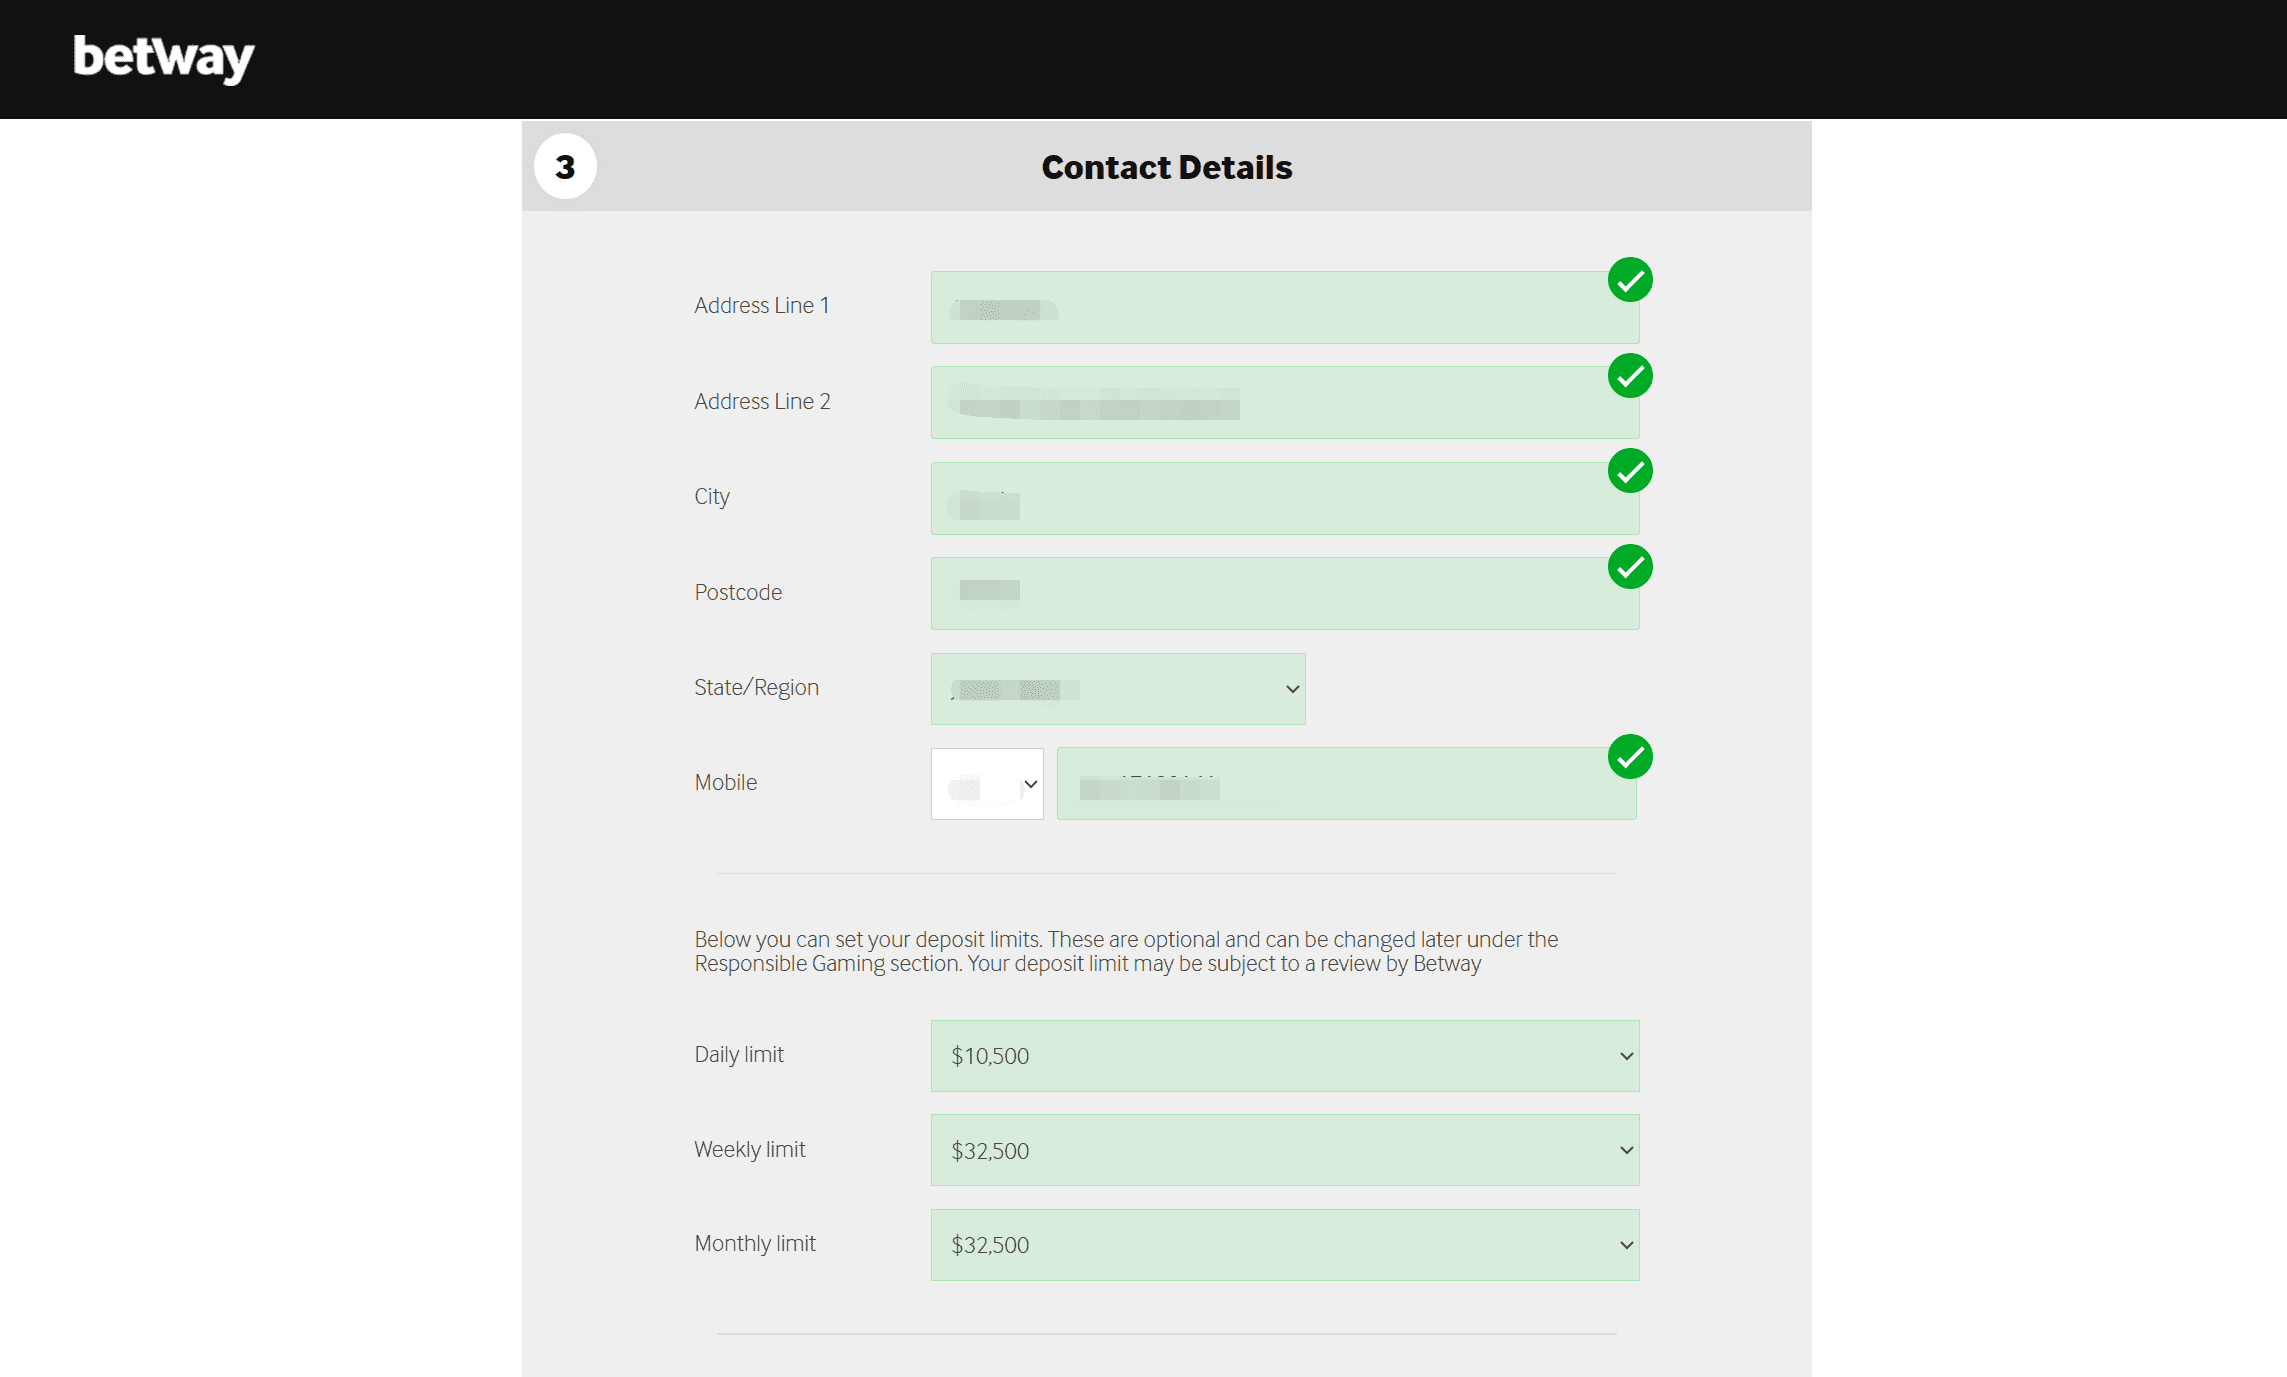Open the State/Region dropdown
The image size is (2287, 1377).
[x=1117, y=689]
